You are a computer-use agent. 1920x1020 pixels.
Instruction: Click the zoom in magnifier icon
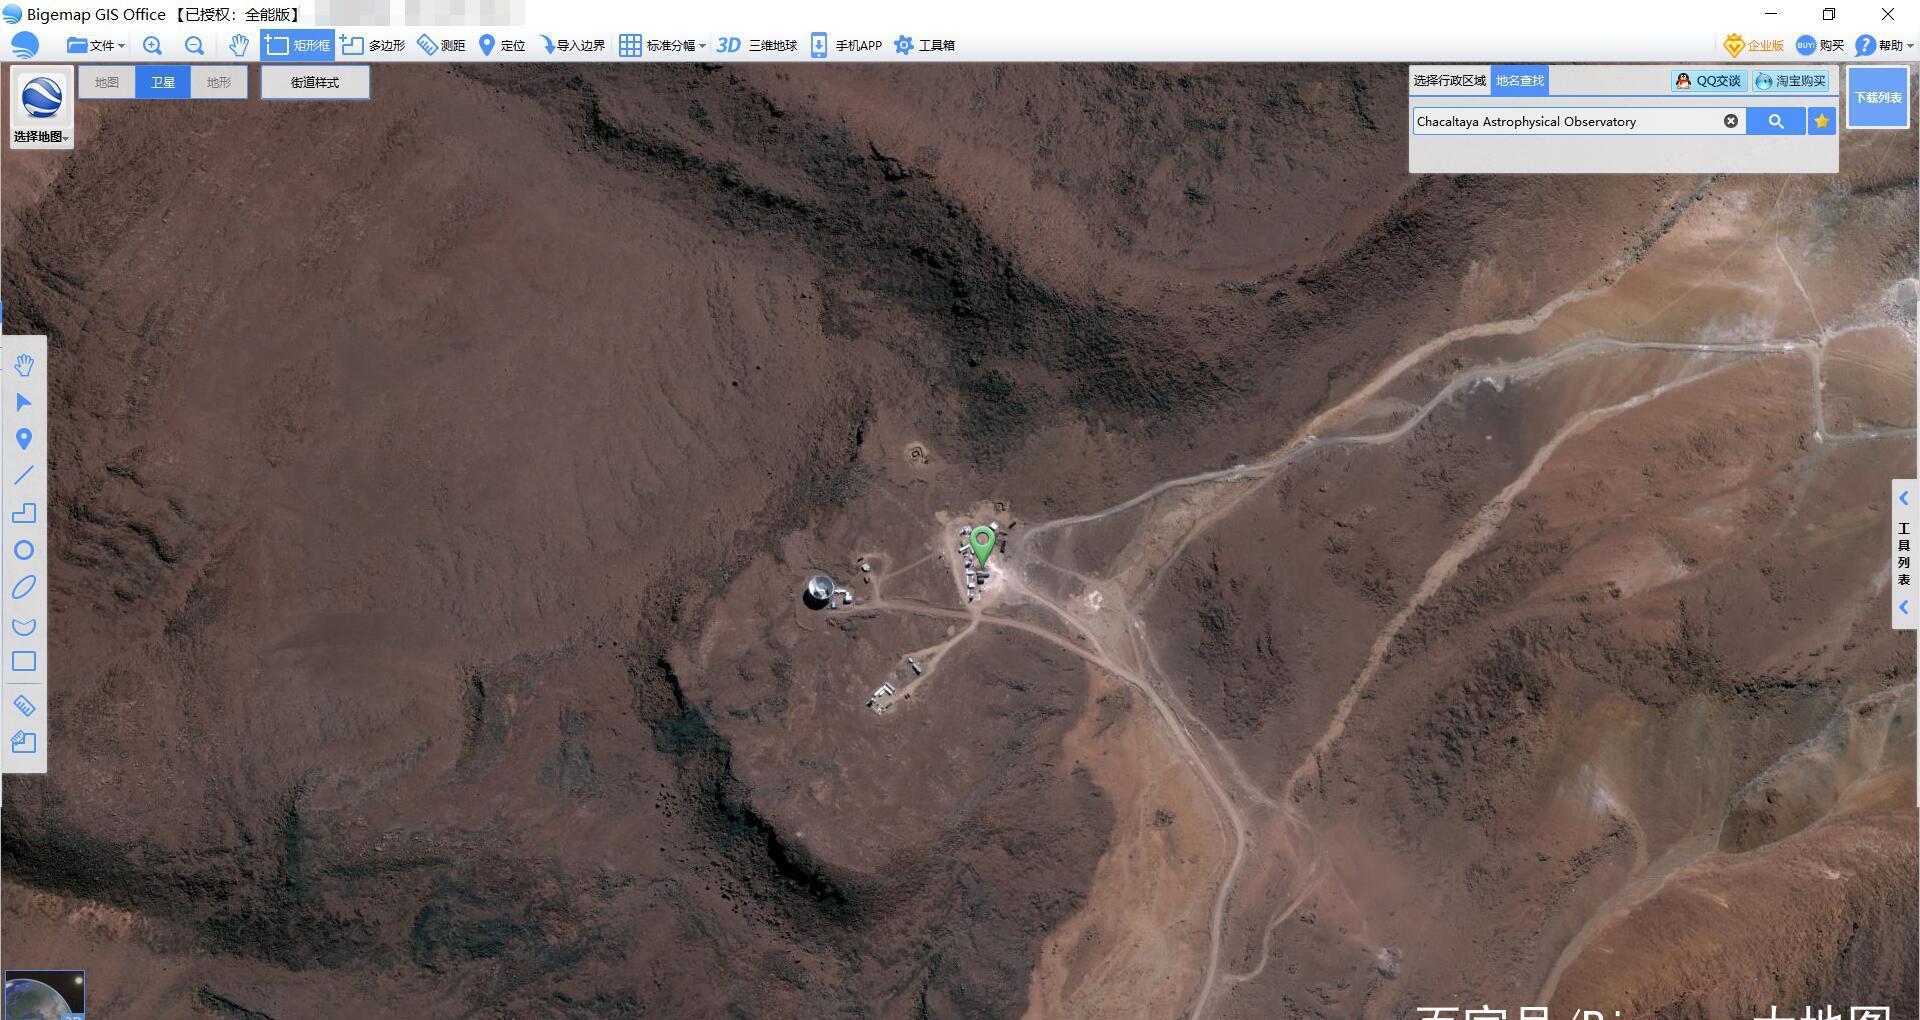pyautogui.click(x=152, y=45)
